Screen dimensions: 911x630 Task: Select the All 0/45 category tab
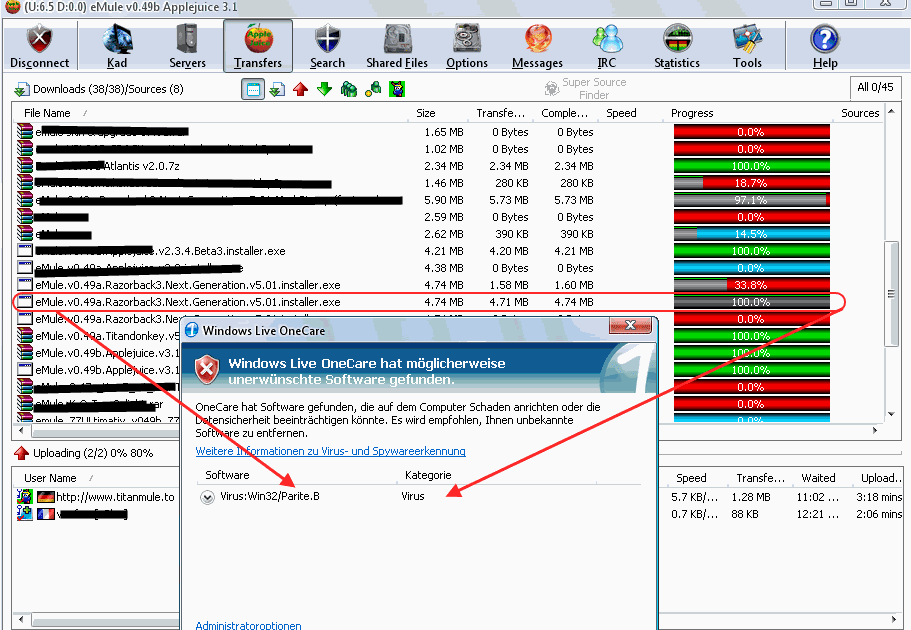point(875,88)
